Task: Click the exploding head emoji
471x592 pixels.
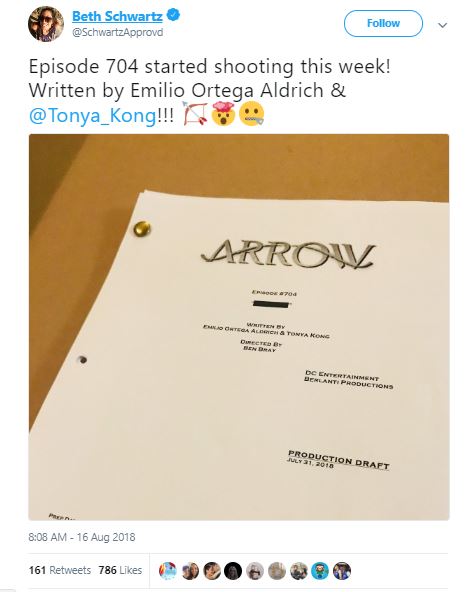Action: click(x=223, y=114)
